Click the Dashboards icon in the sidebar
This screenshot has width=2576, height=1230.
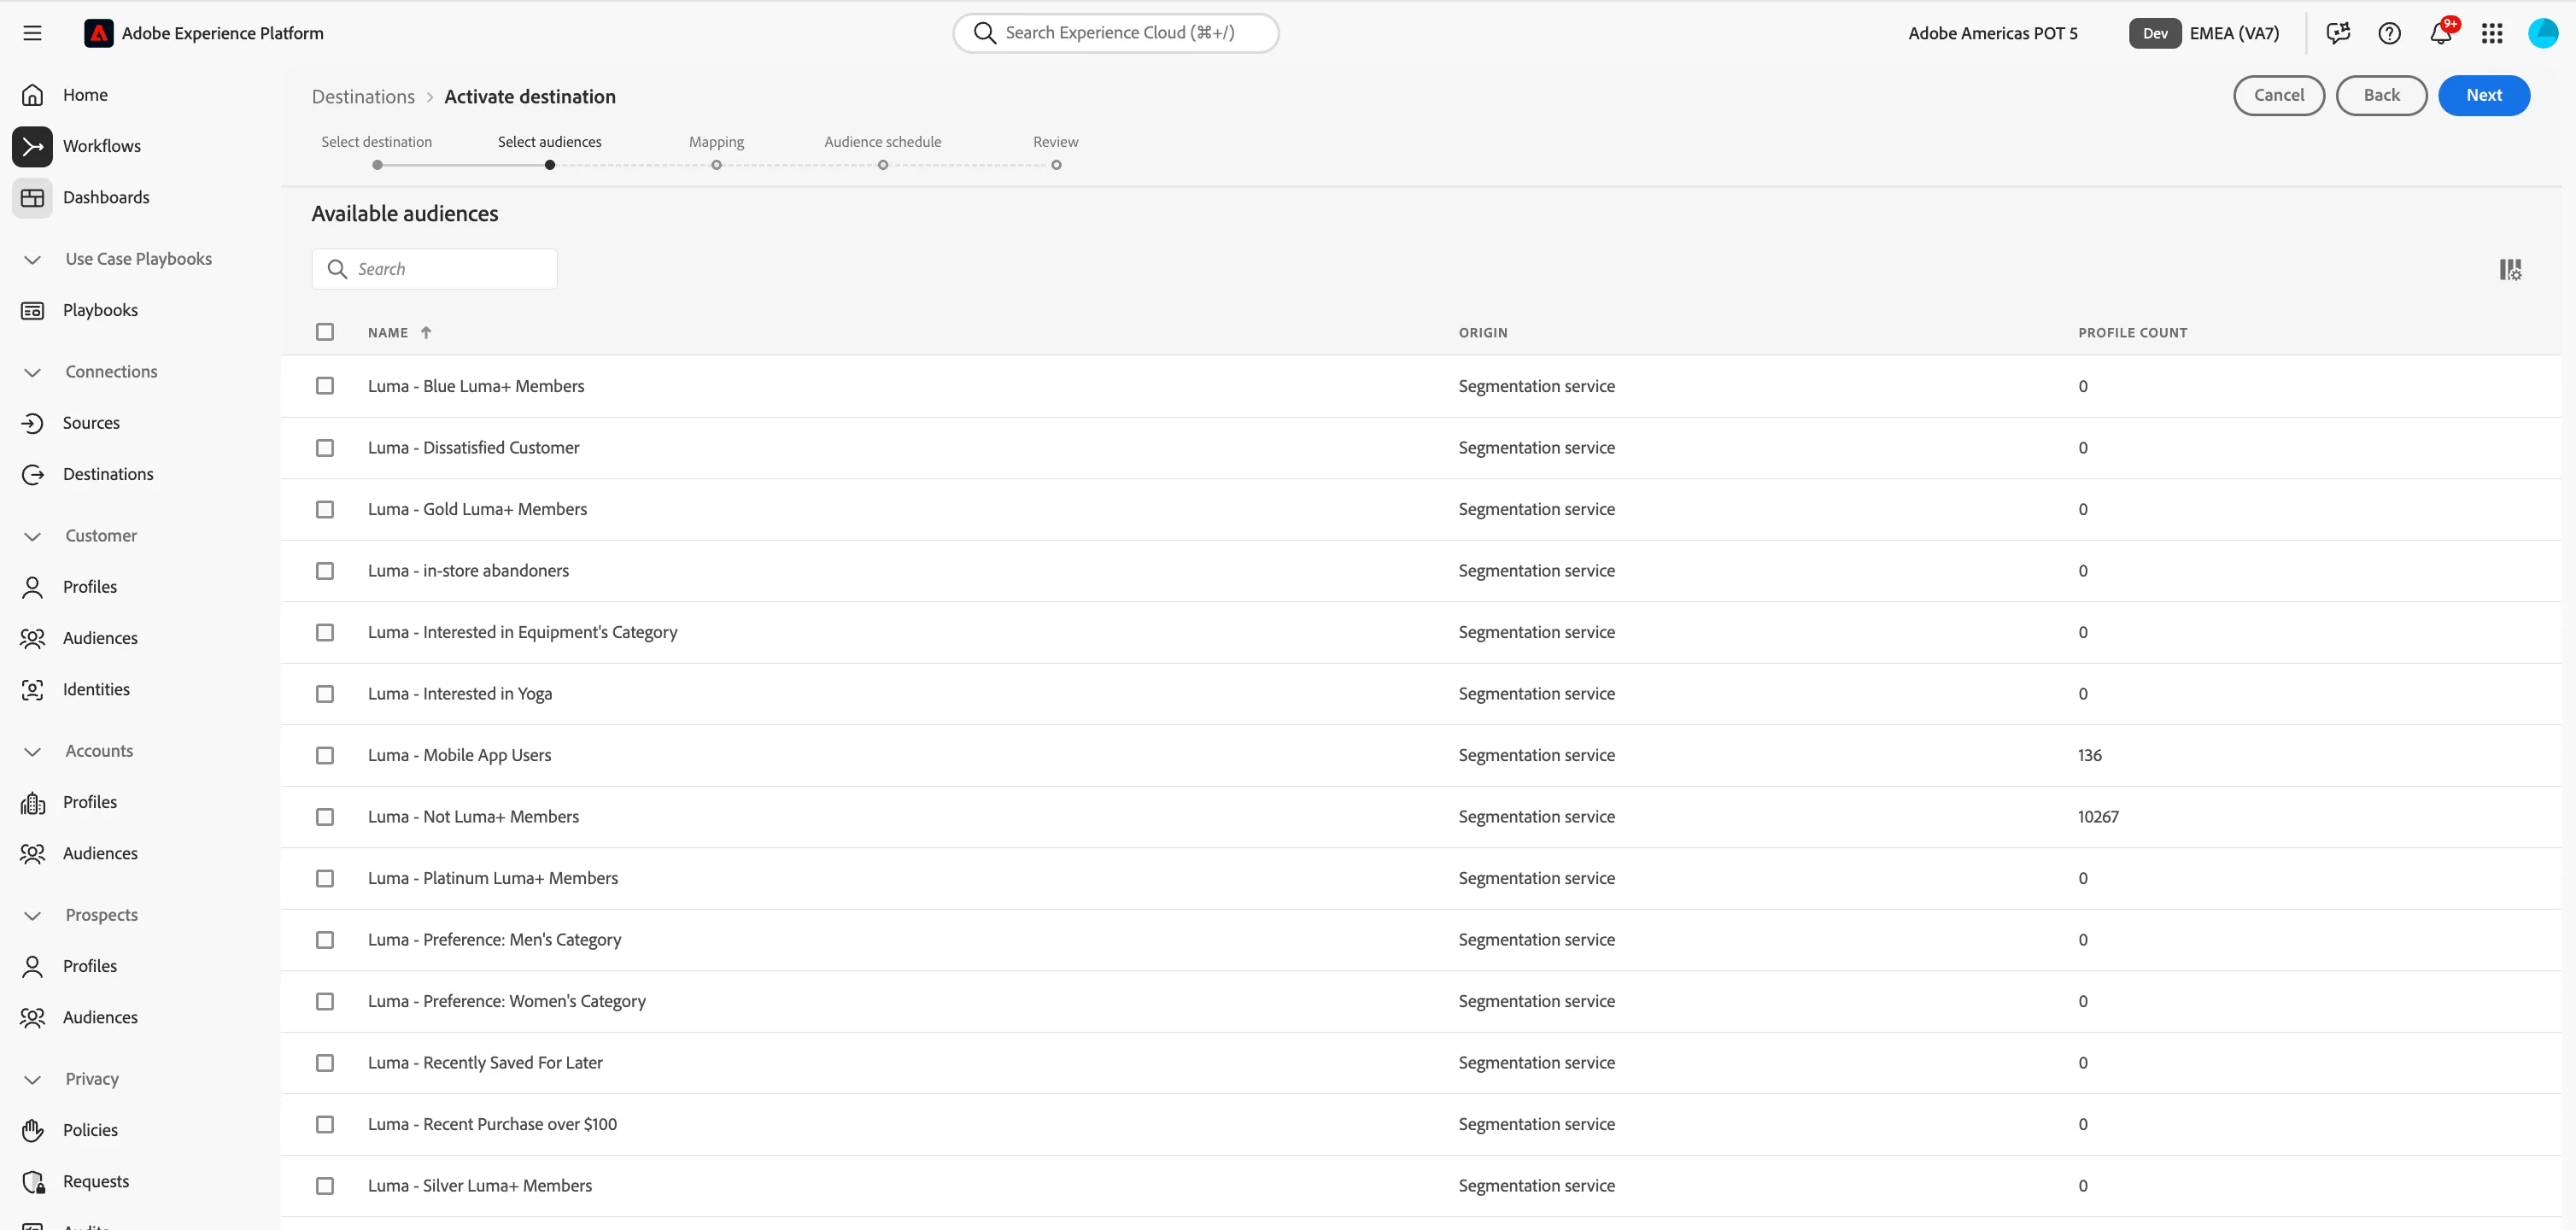[x=32, y=197]
